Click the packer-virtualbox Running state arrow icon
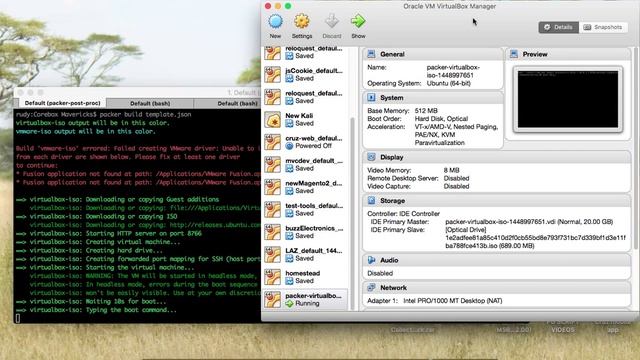Viewport: 640px width, 360px height. pos(289,303)
